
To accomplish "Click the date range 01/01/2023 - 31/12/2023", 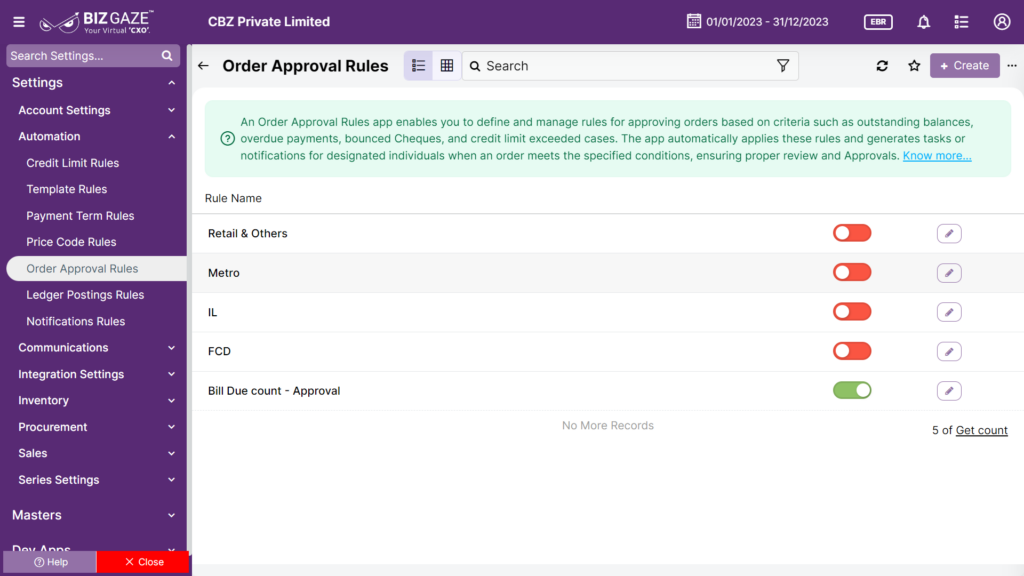I will pos(767,22).
